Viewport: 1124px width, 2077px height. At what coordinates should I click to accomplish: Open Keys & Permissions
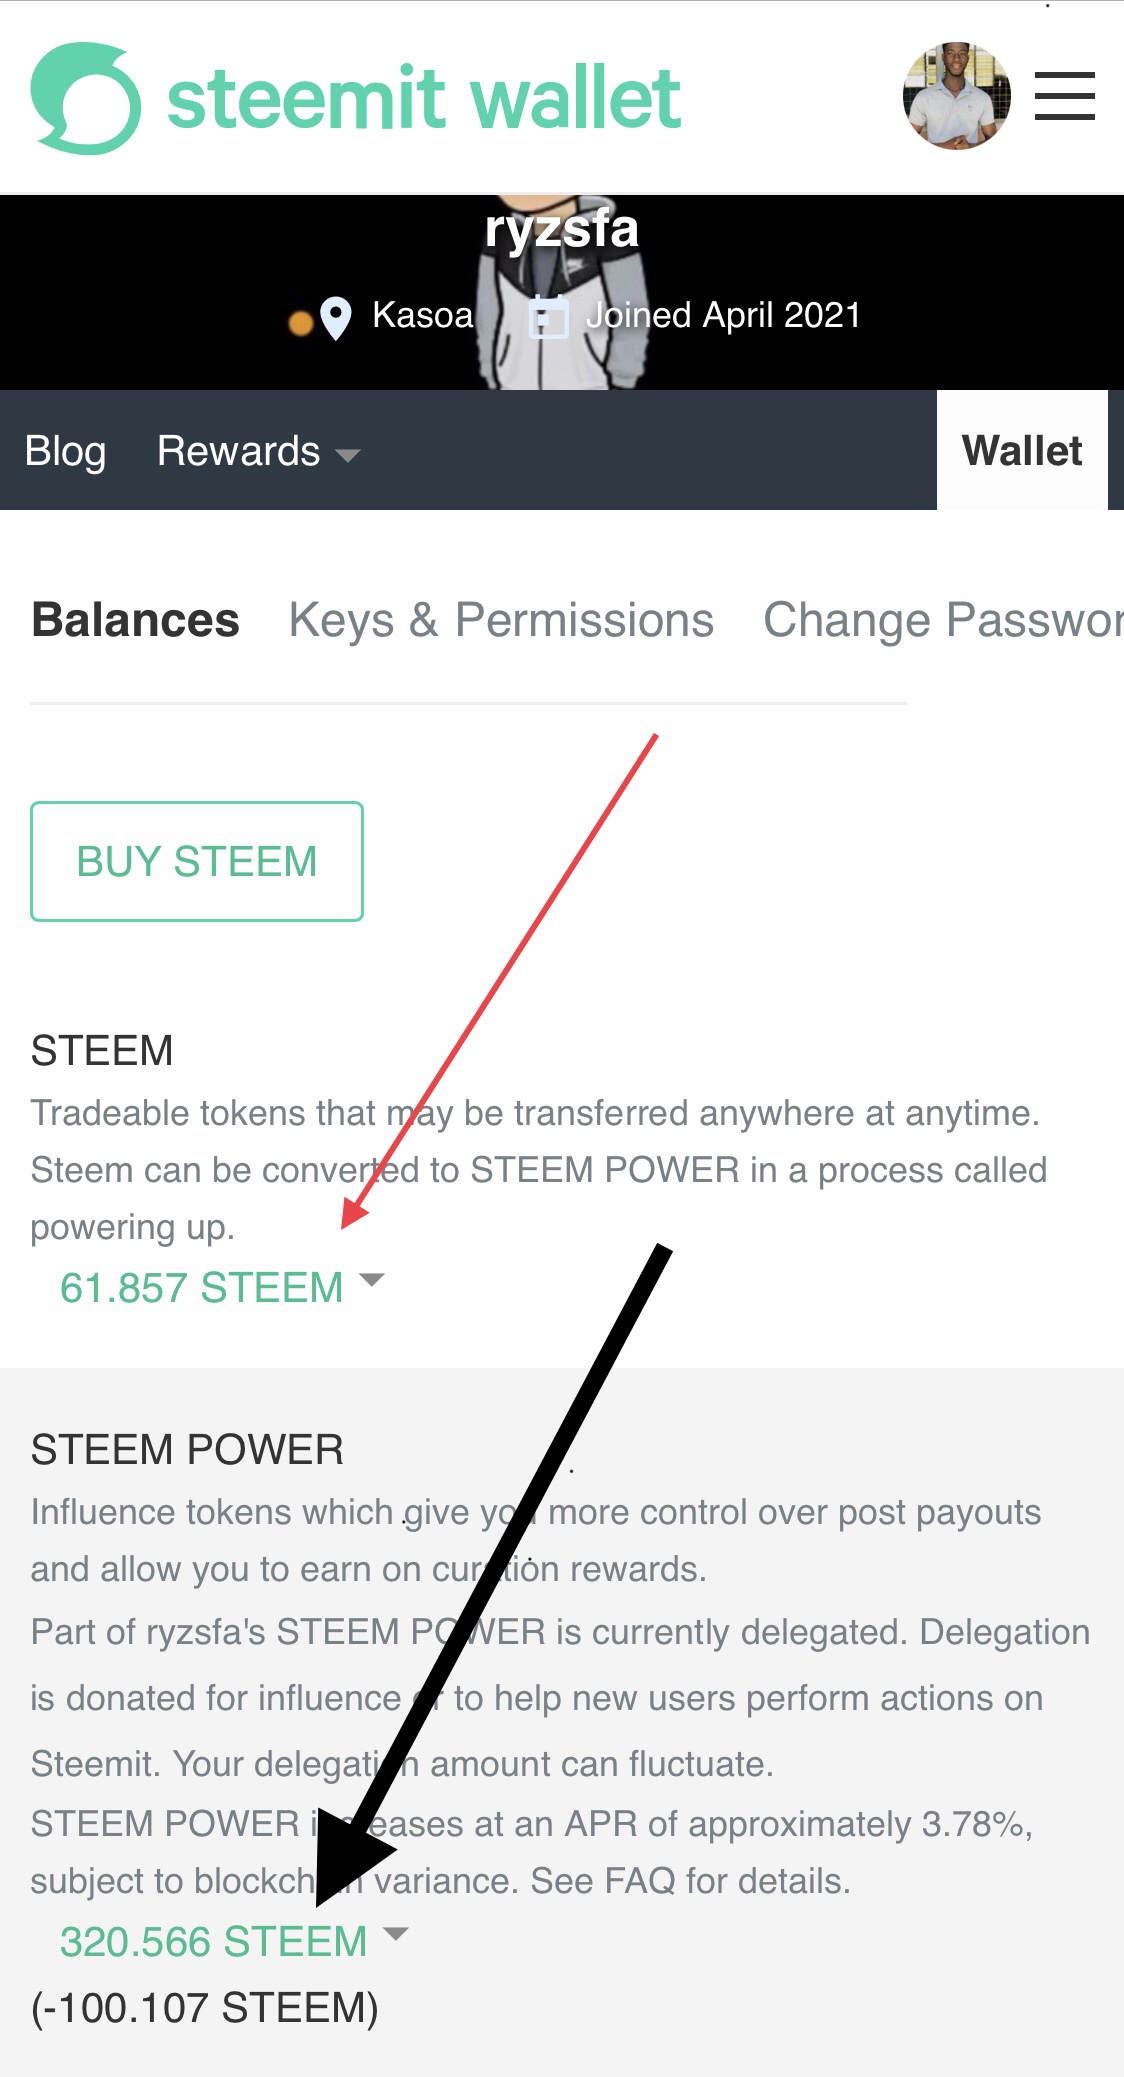click(501, 620)
